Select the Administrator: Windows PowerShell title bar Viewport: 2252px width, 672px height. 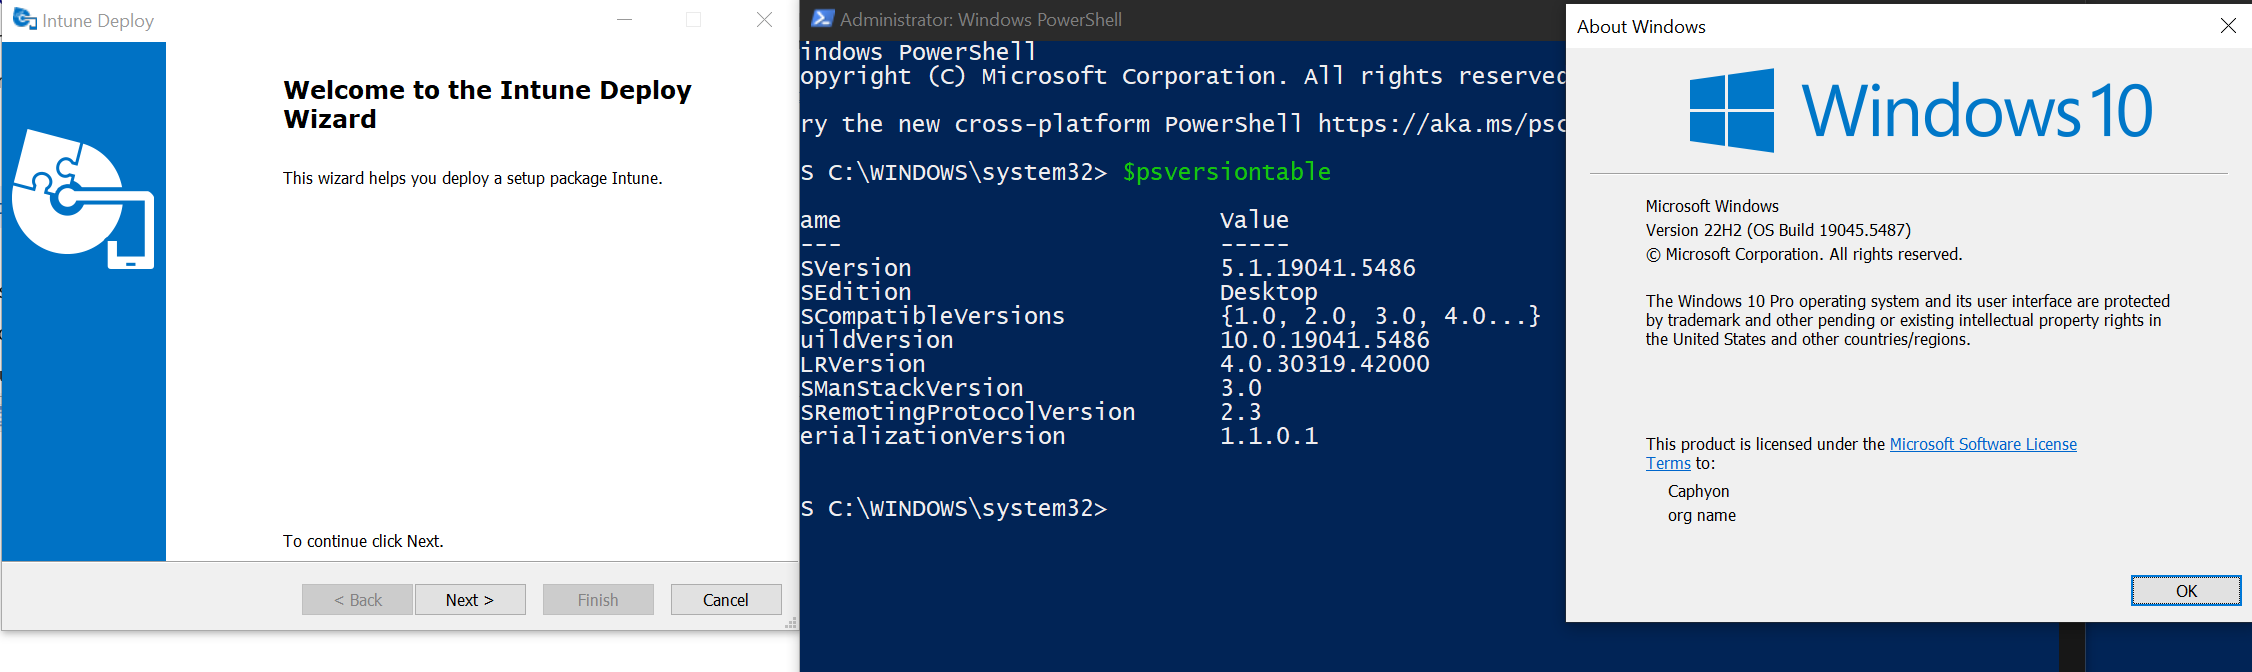(x=980, y=19)
